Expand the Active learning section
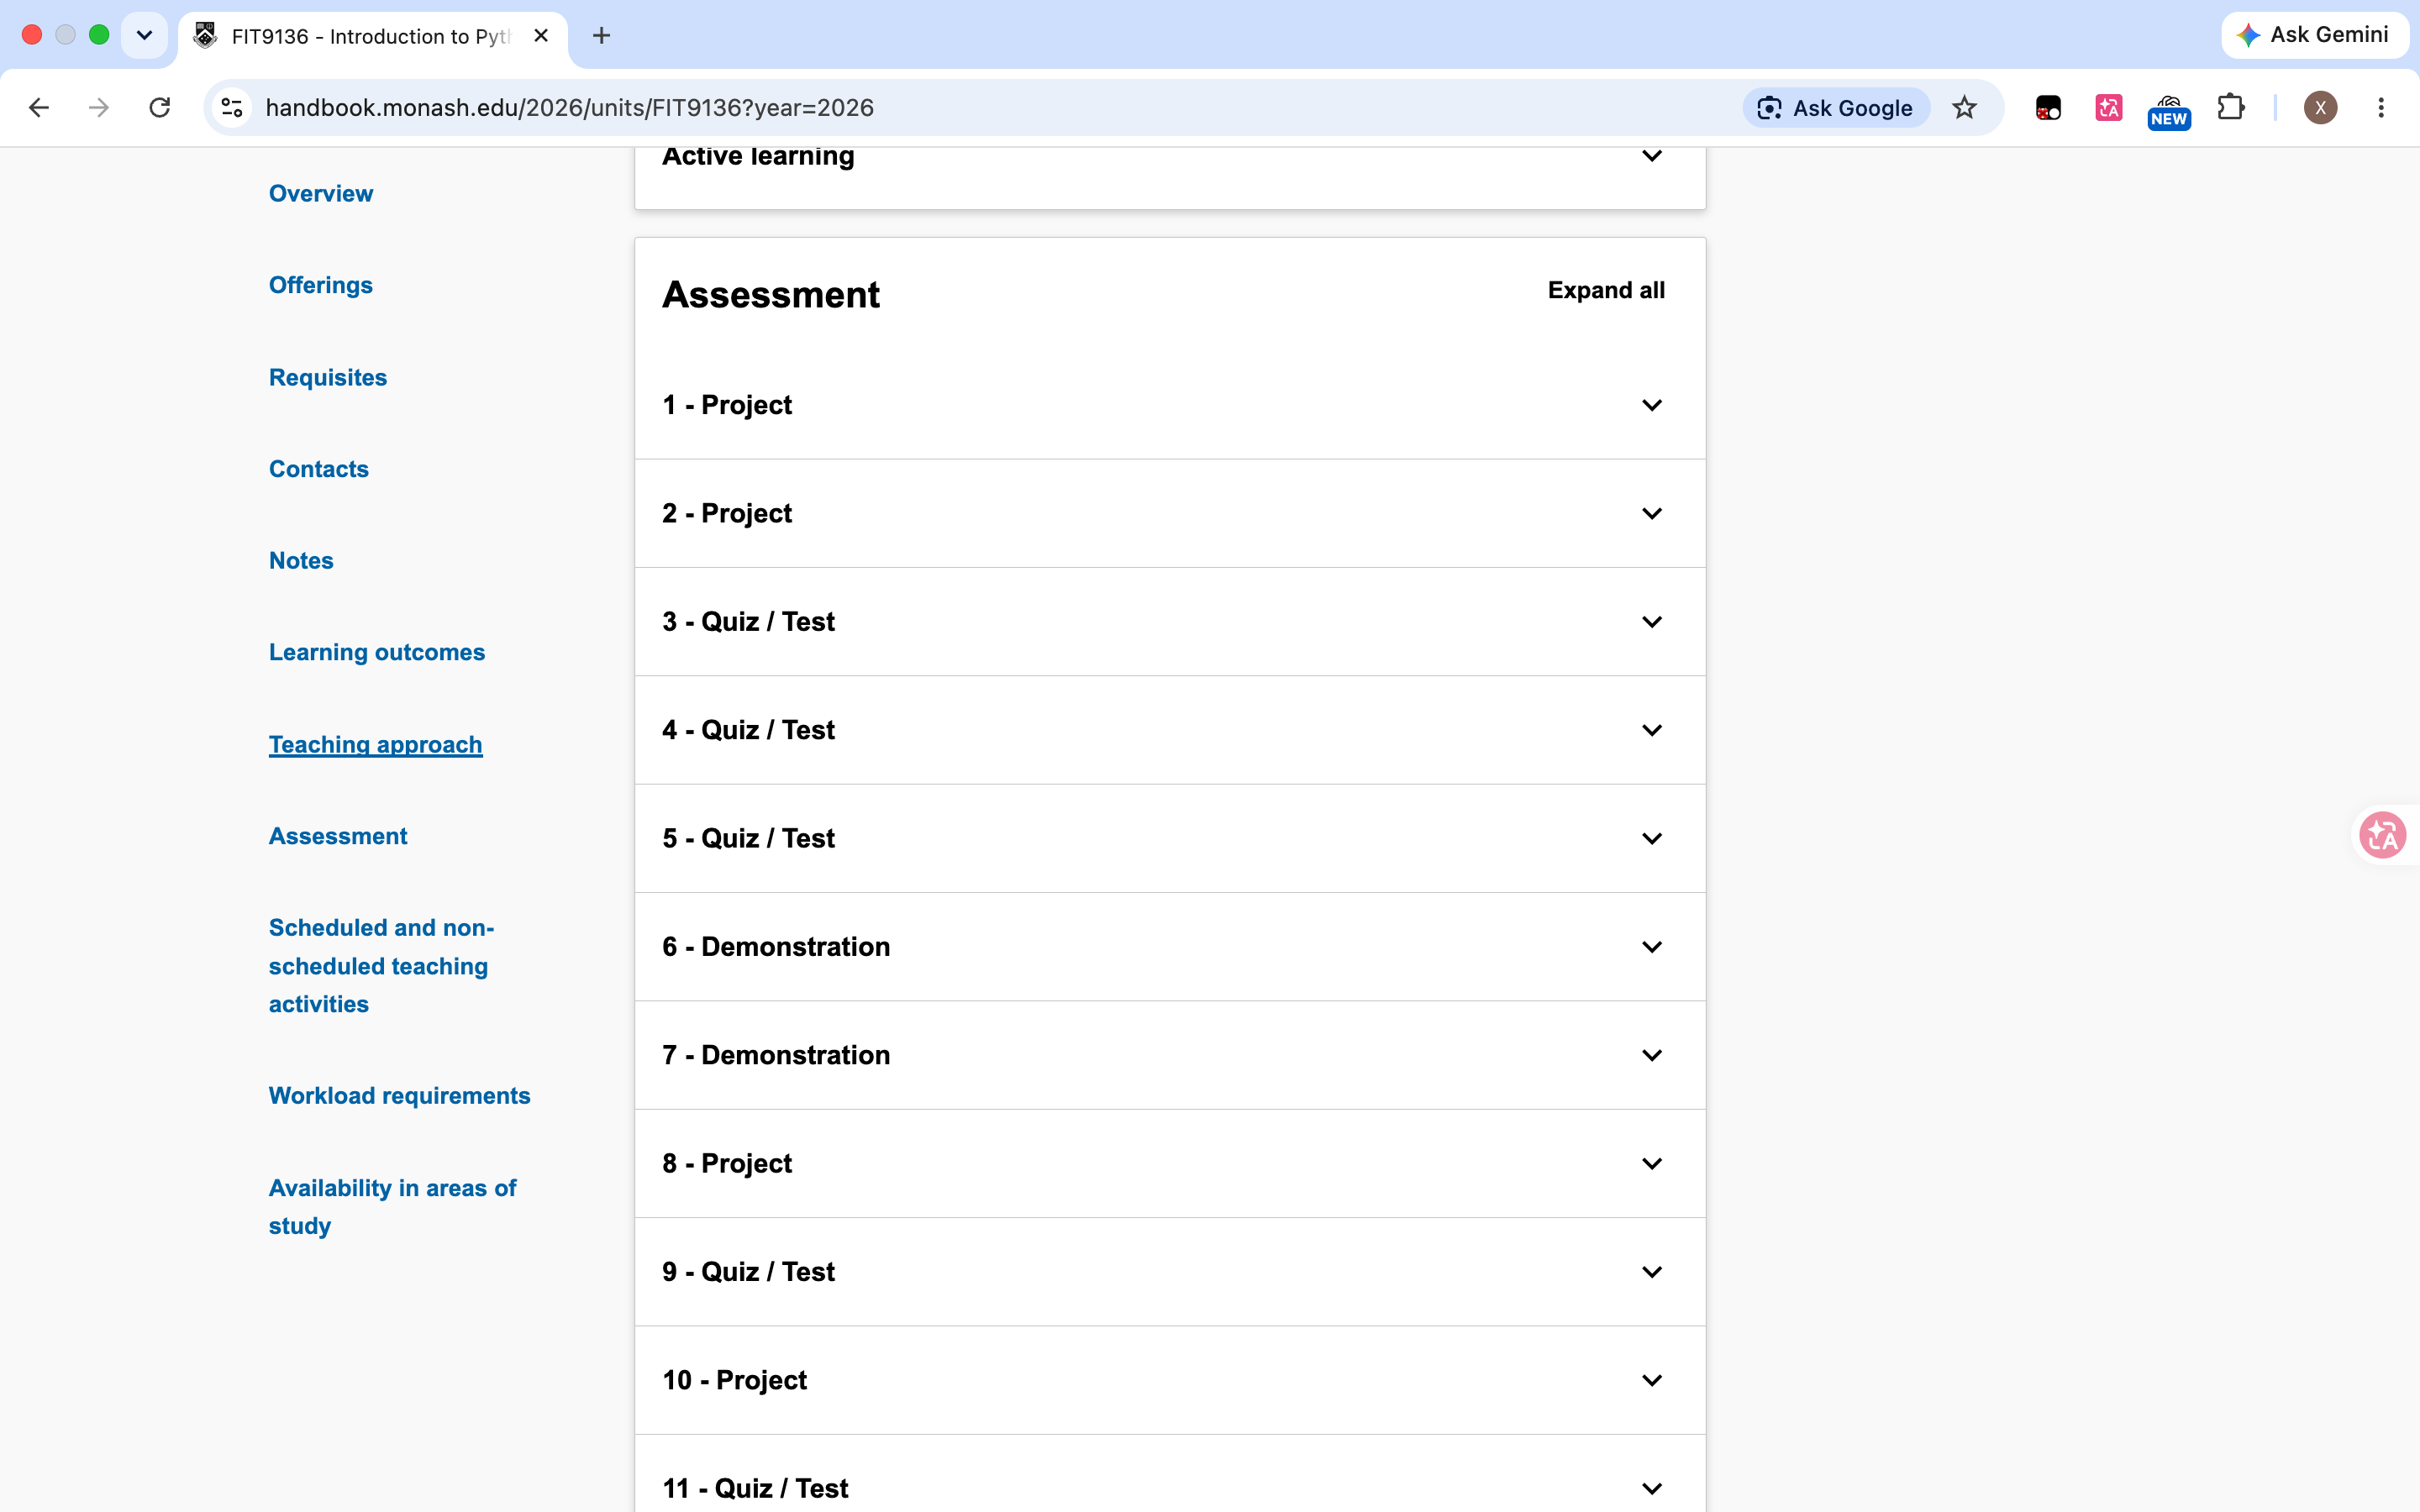 pyautogui.click(x=1170, y=178)
